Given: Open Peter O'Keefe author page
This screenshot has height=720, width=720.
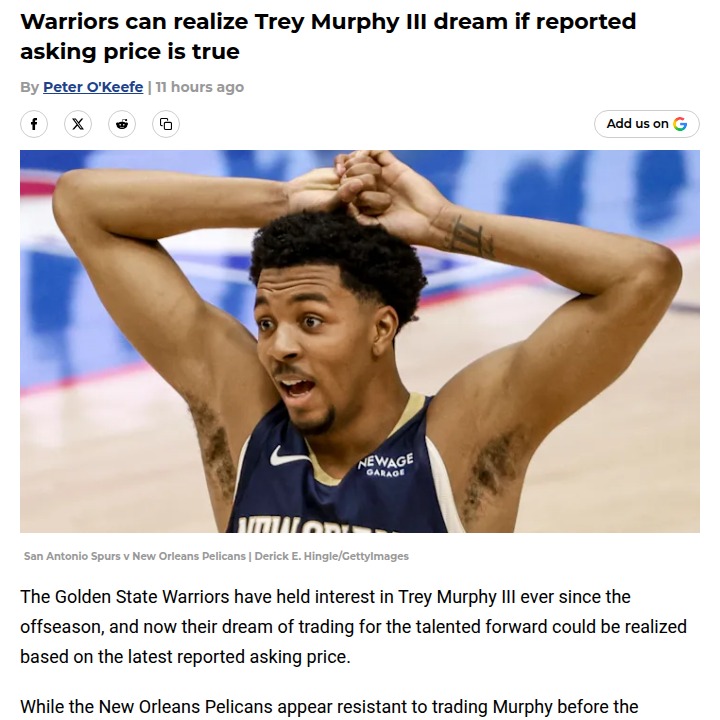Looking at the screenshot, I should (93, 87).
